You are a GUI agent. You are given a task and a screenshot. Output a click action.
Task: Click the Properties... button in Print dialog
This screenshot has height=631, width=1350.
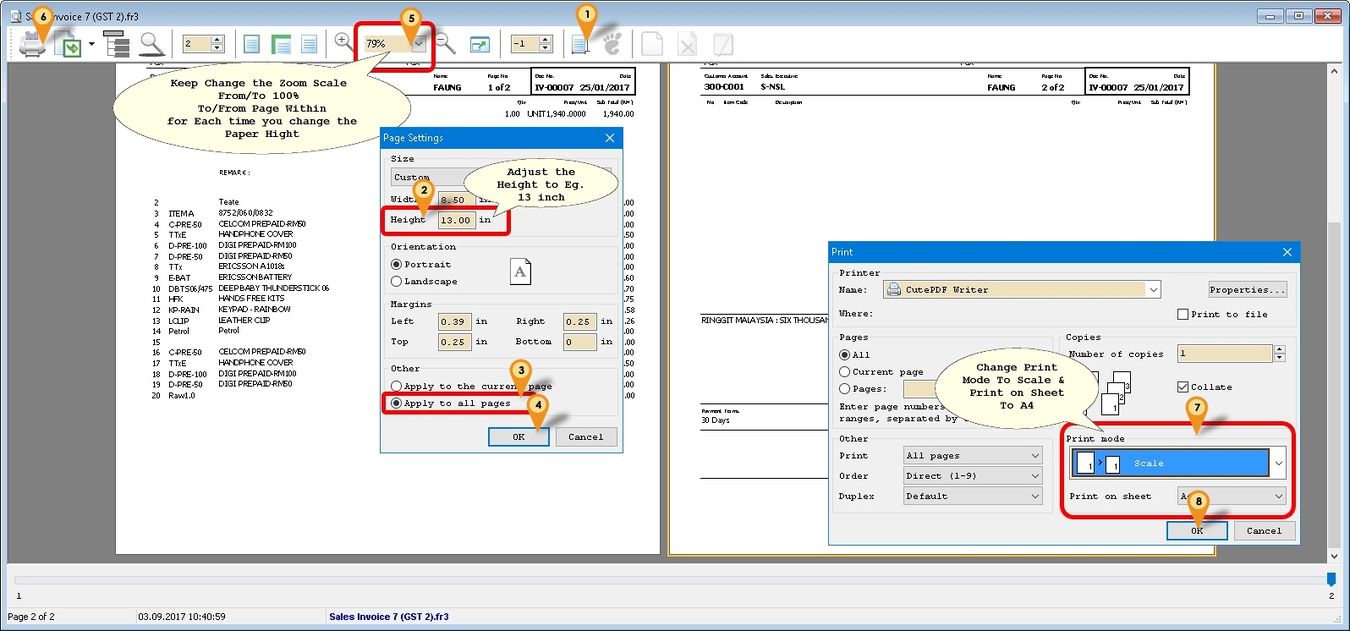pyautogui.click(x=1247, y=290)
